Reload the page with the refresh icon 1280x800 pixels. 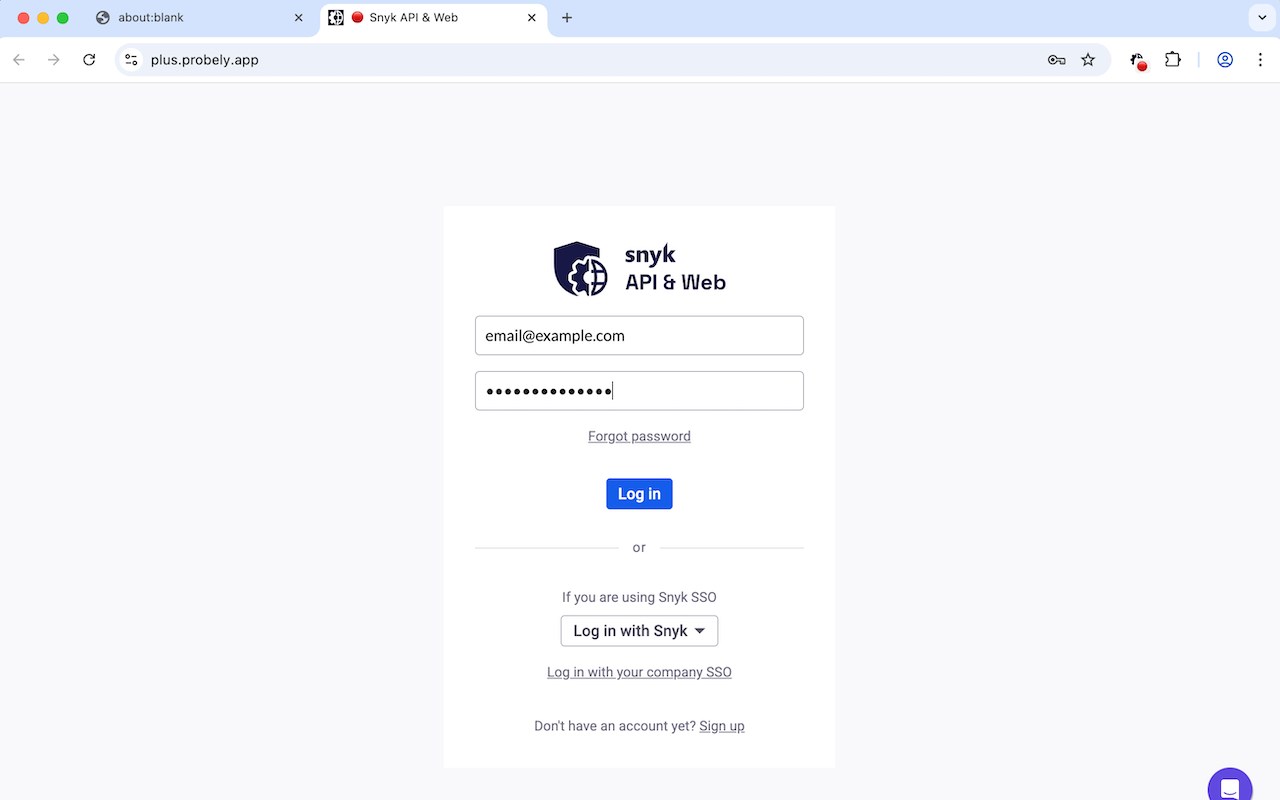point(89,60)
